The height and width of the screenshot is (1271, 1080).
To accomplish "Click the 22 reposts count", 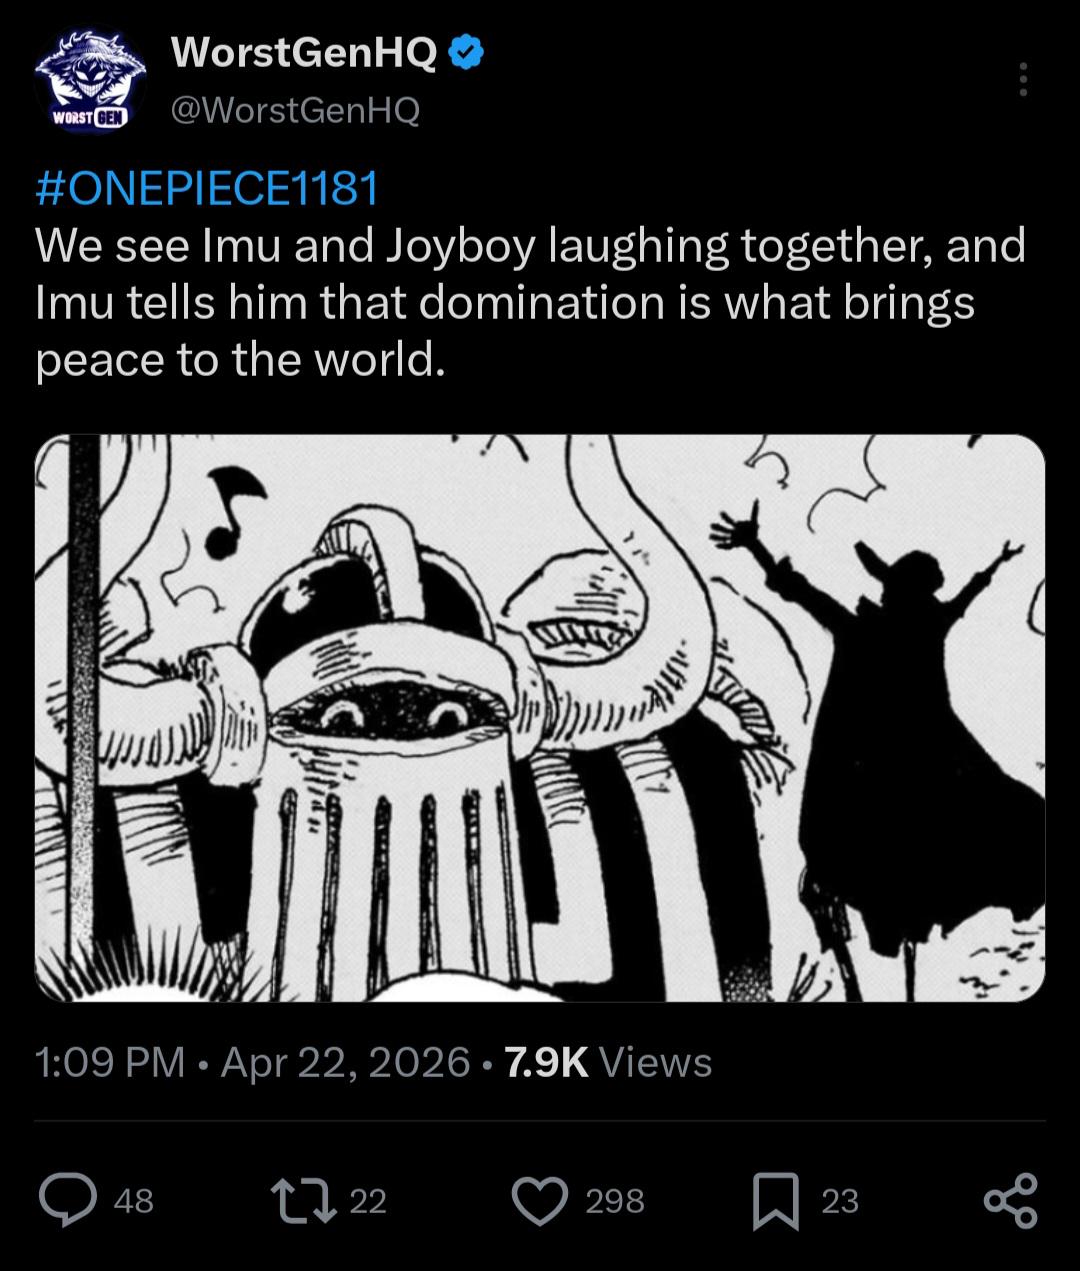I will (368, 1201).
